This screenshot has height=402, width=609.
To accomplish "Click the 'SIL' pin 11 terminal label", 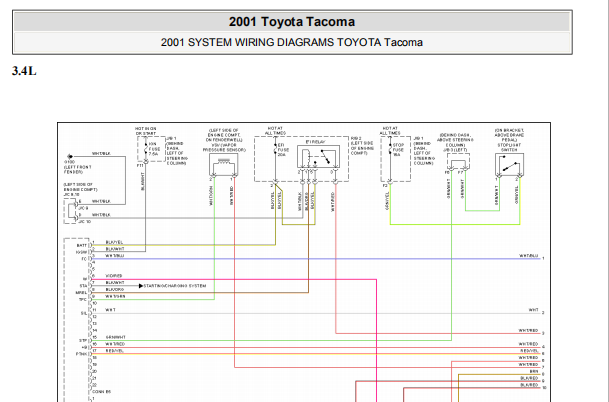I will (84, 313).
